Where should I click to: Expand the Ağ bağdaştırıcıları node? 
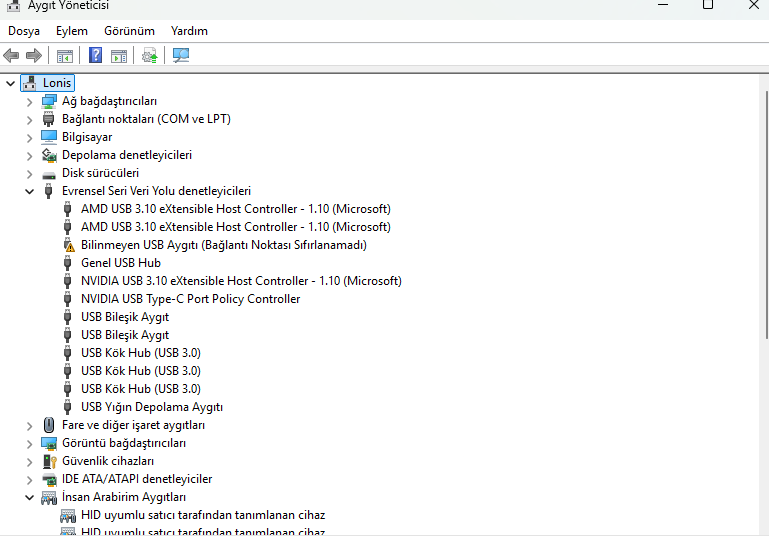pos(29,102)
